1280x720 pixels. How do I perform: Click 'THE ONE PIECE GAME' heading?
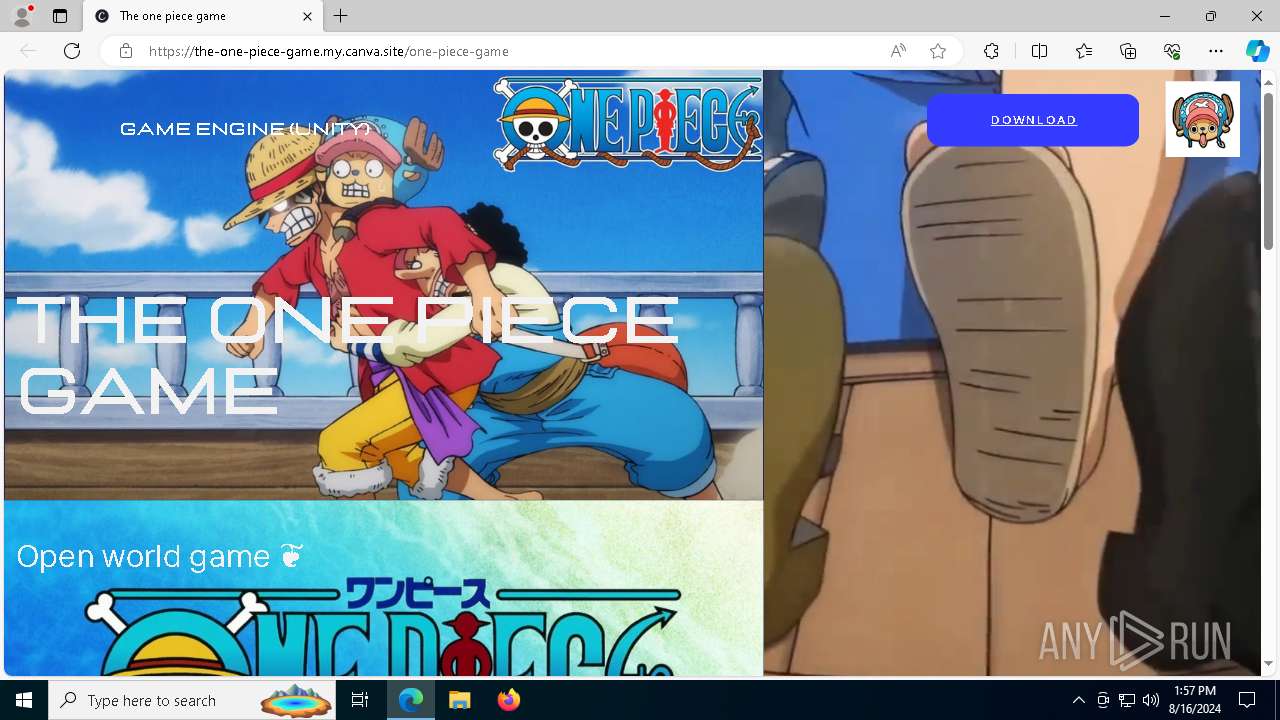tap(347, 355)
